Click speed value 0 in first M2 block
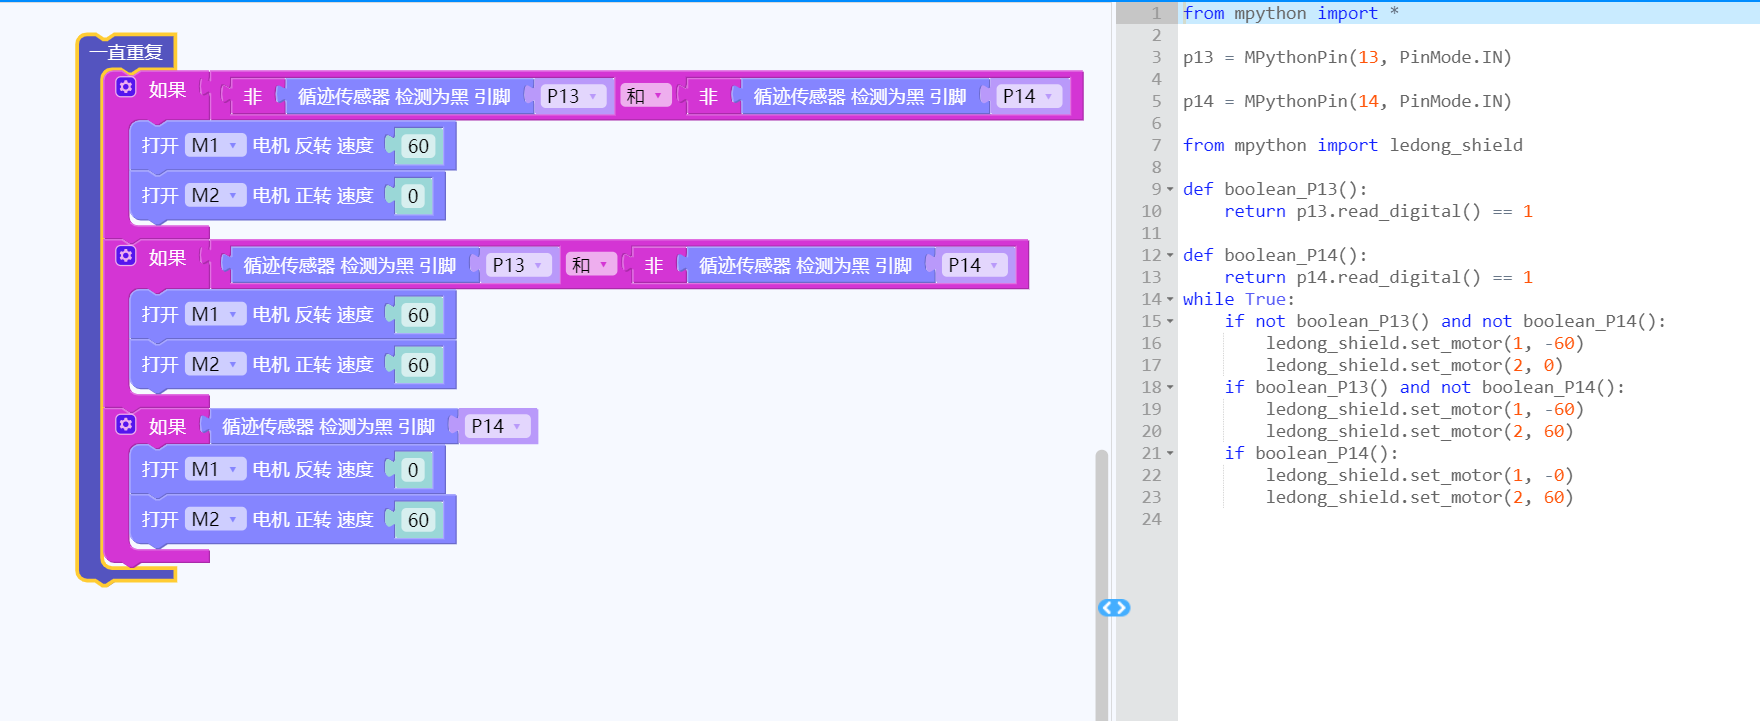 pyautogui.click(x=413, y=196)
